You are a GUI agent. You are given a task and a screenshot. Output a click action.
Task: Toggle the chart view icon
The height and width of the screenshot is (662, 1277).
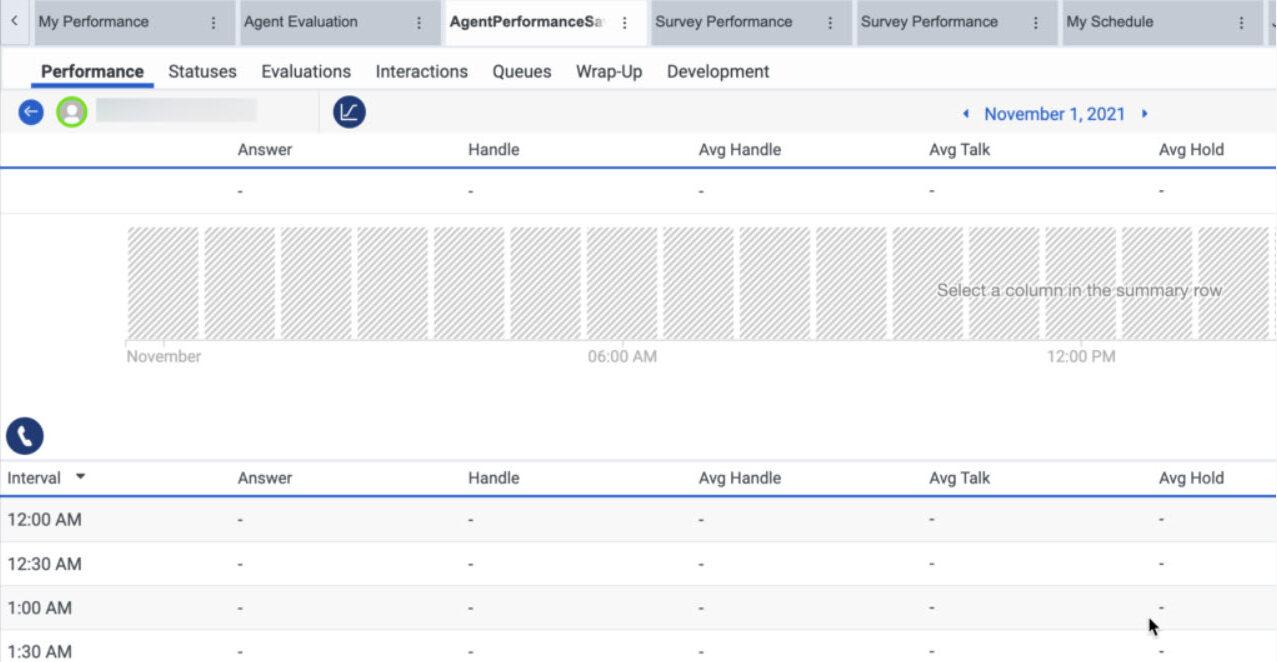click(x=349, y=112)
